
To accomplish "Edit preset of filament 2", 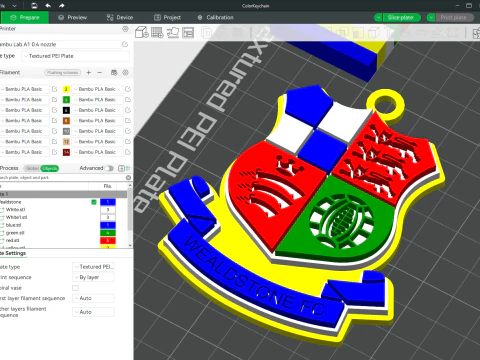I will [128, 89].
